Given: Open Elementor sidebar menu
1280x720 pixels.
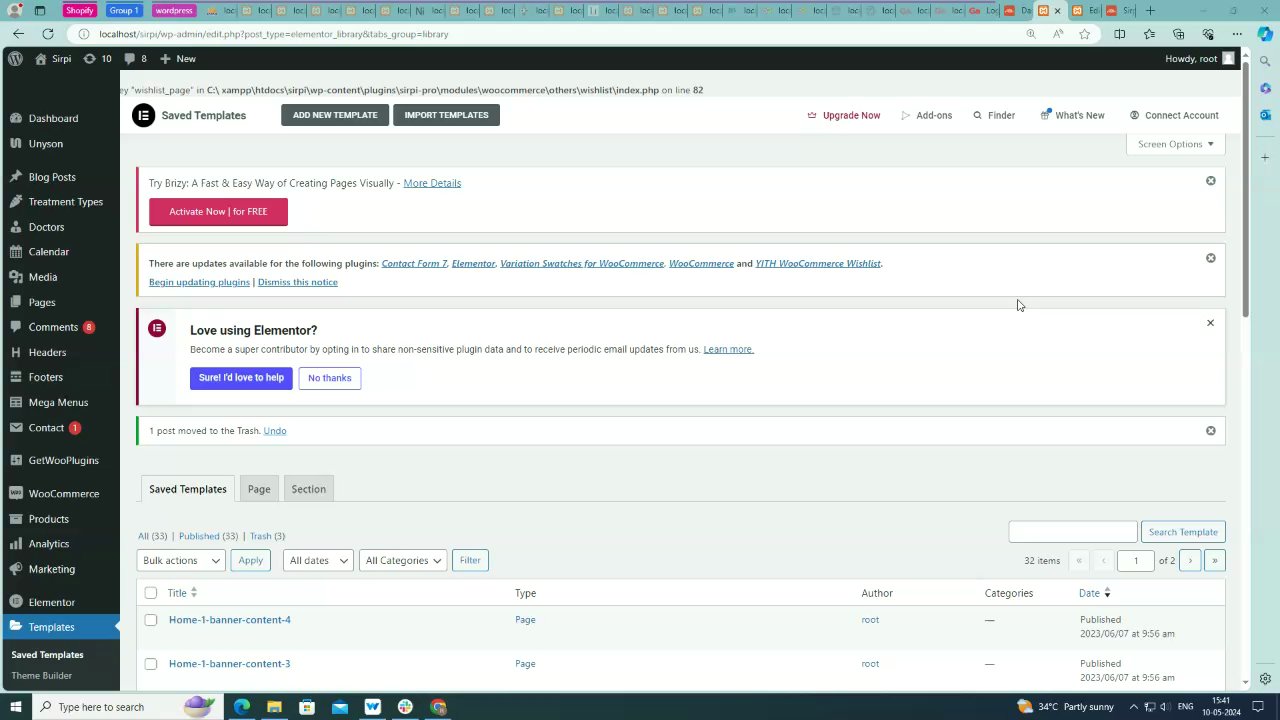Looking at the screenshot, I should pyautogui.click(x=51, y=602).
